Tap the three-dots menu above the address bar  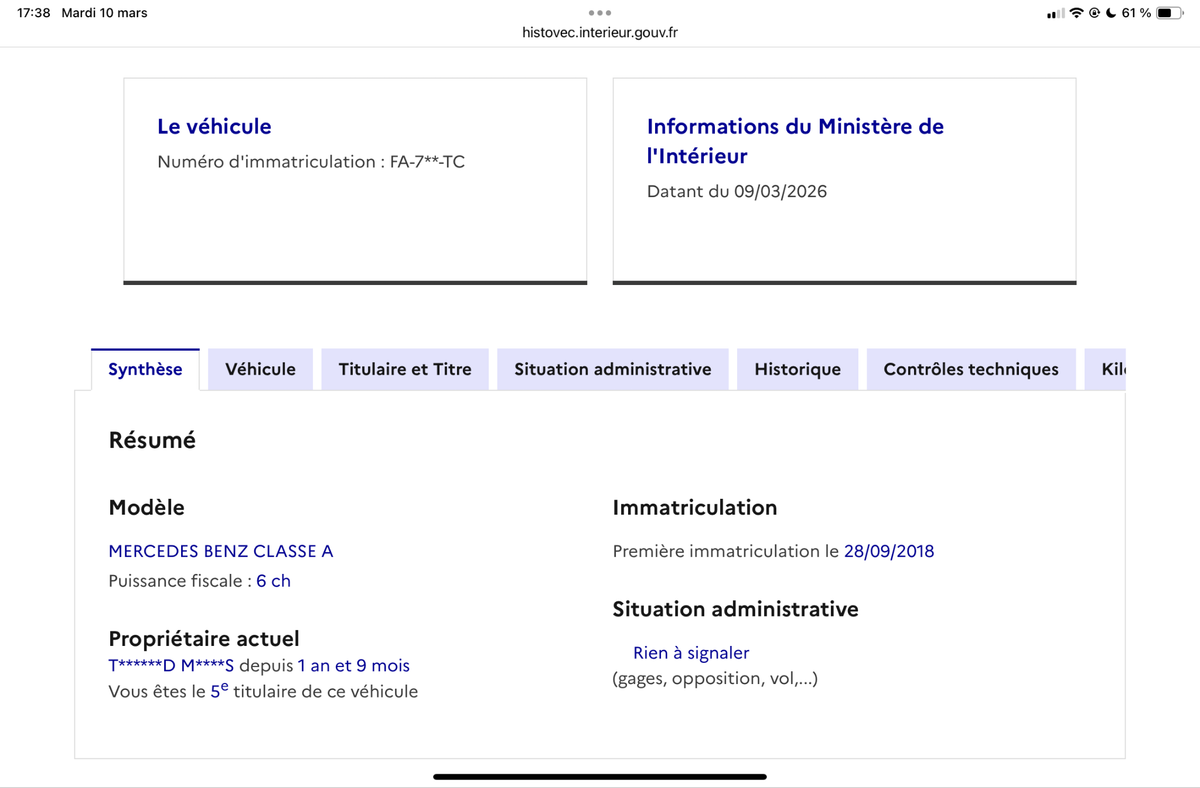coord(600,13)
